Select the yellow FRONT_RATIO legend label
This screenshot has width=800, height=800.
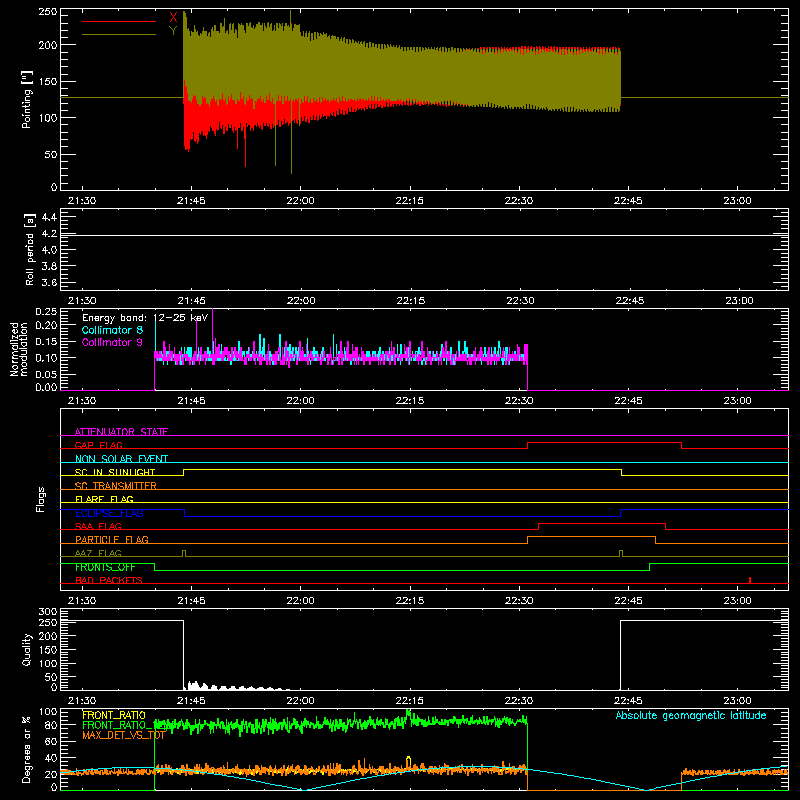pos(114,715)
